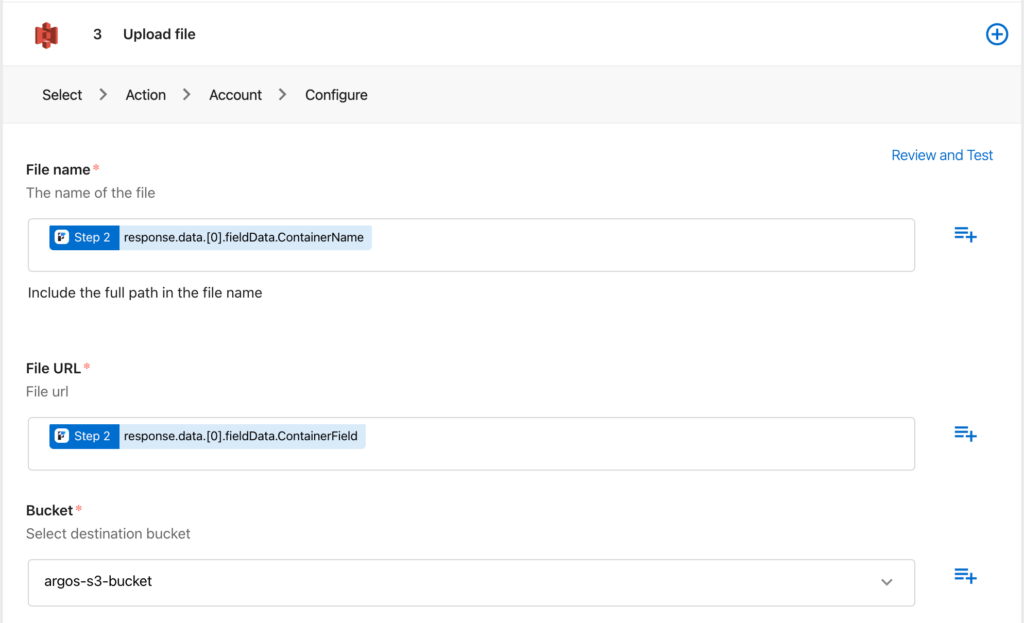
Task: Open the argos-s3-bucket Bucket dropdown
Action: click(450, 582)
